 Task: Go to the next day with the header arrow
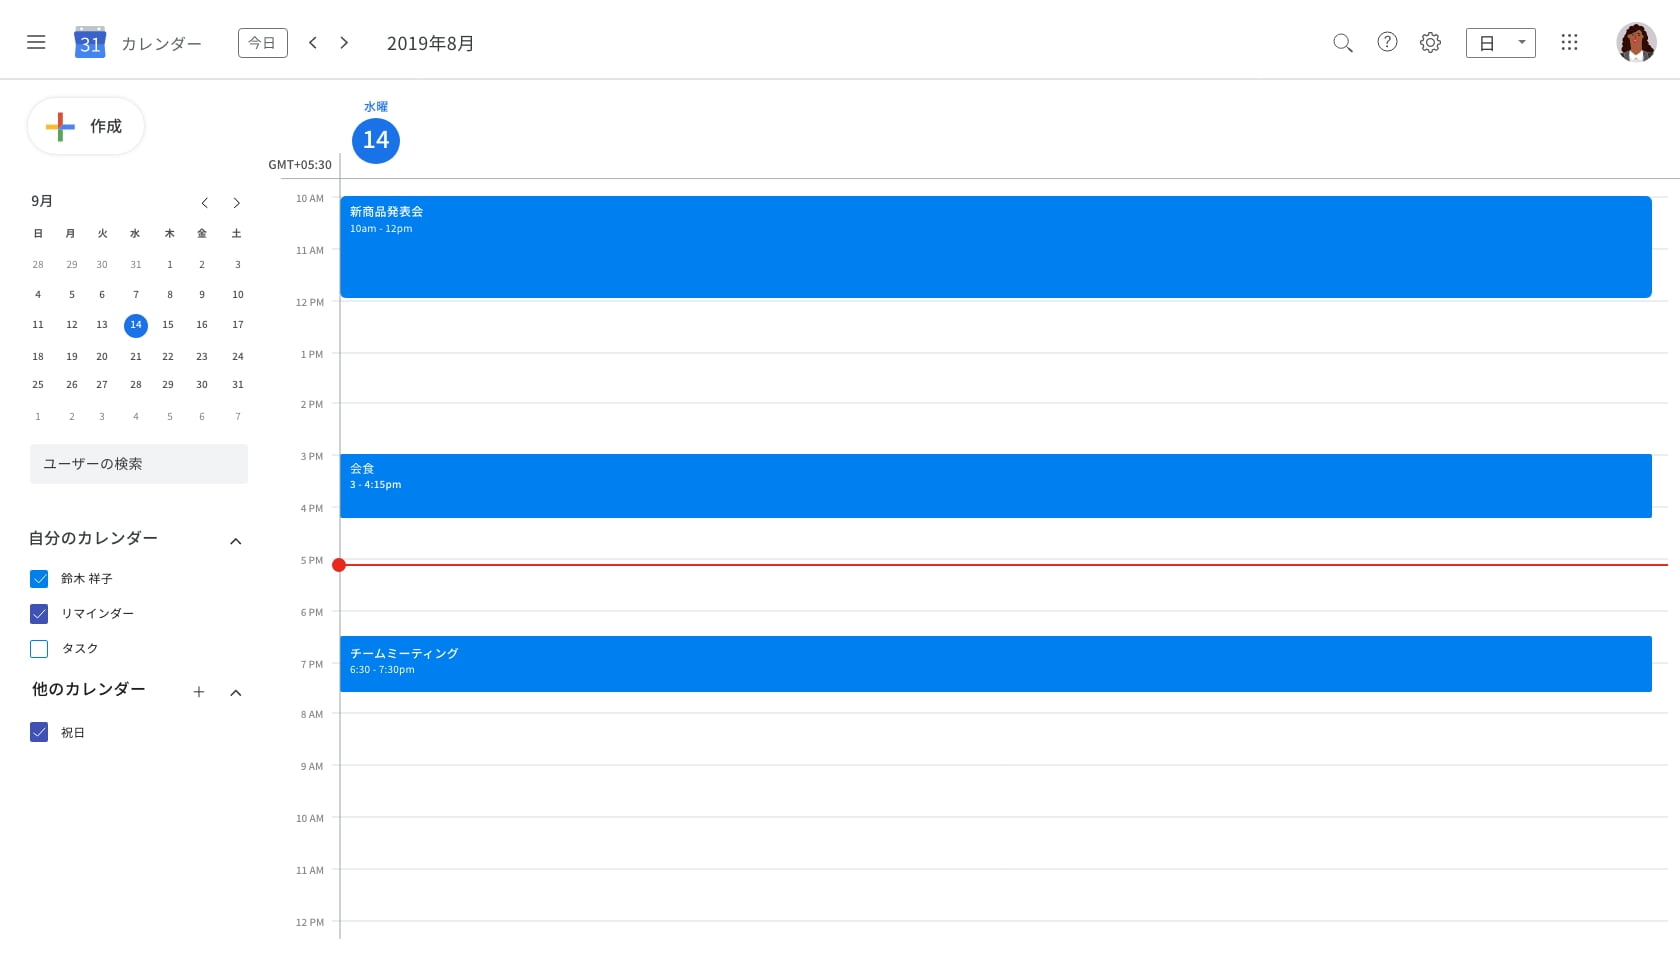coord(344,43)
